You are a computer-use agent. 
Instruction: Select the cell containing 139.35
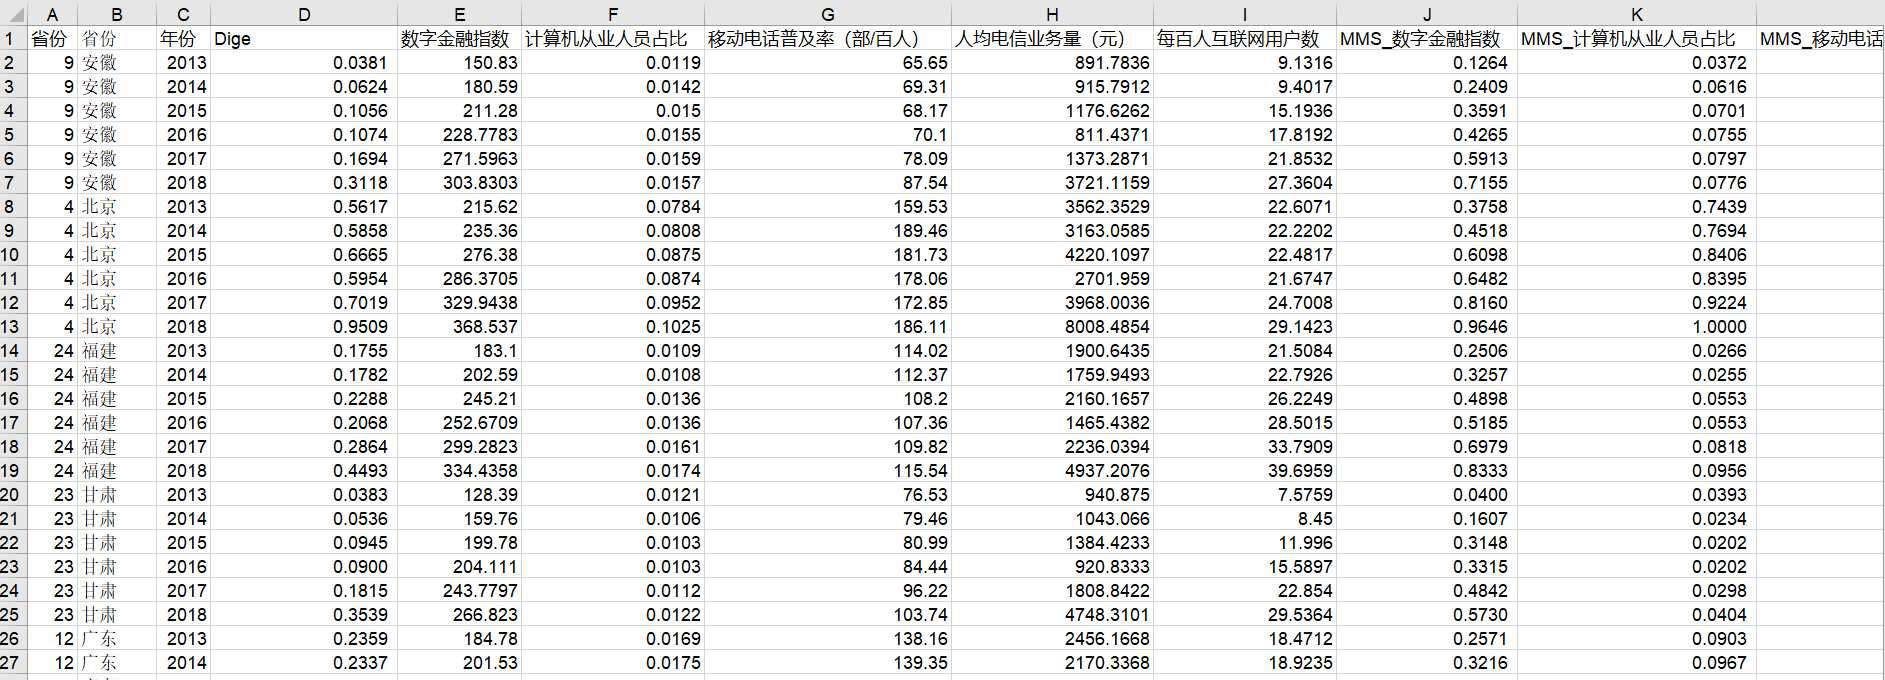[x=828, y=662]
